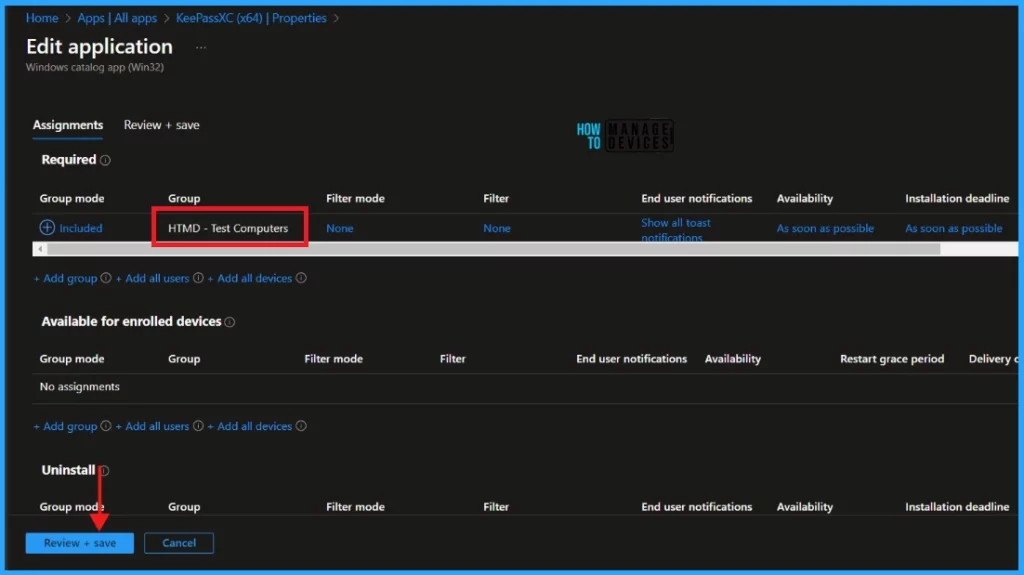Click the Group column header in Required table
This screenshot has height=575, width=1024.
click(184, 198)
